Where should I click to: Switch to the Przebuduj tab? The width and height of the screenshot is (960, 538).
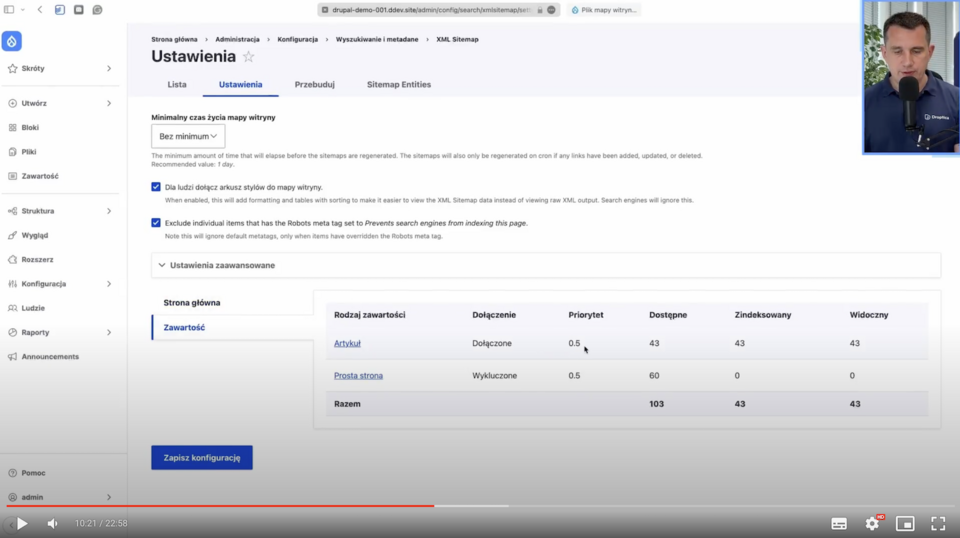click(314, 85)
